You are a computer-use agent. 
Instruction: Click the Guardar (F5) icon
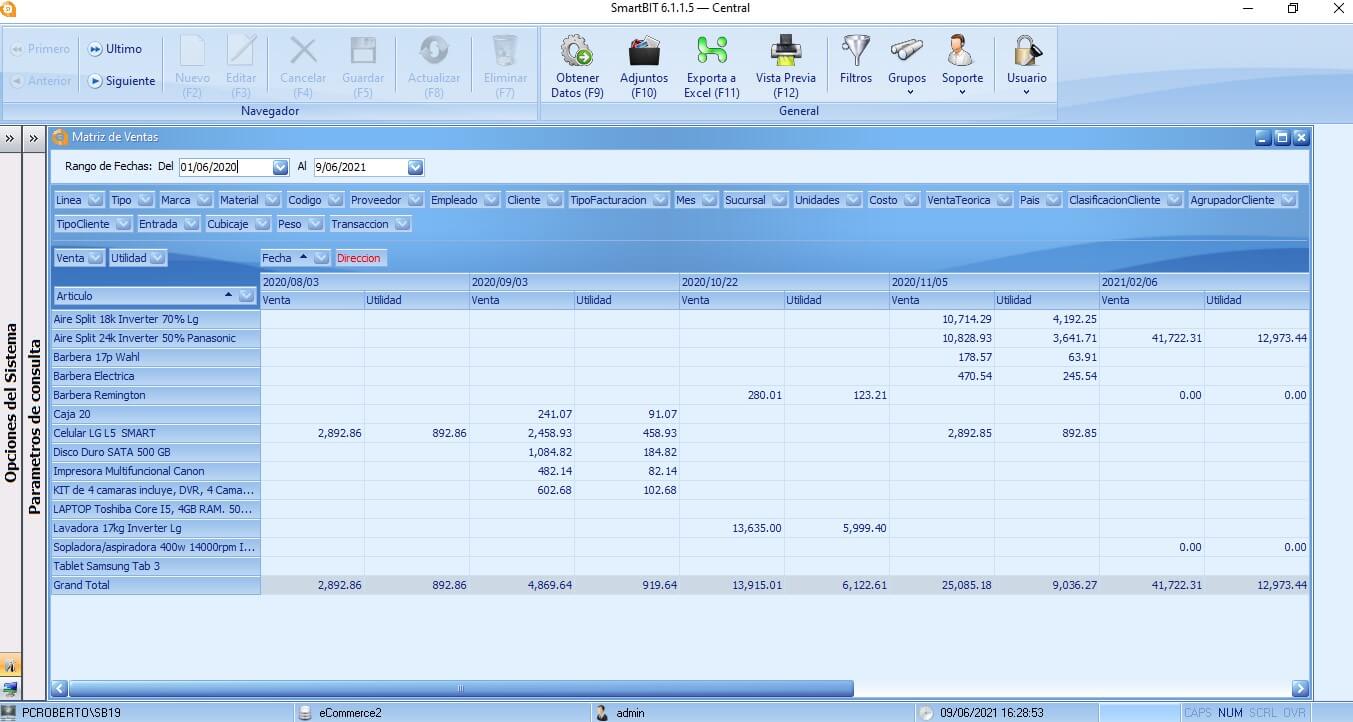tap(363, 50)
